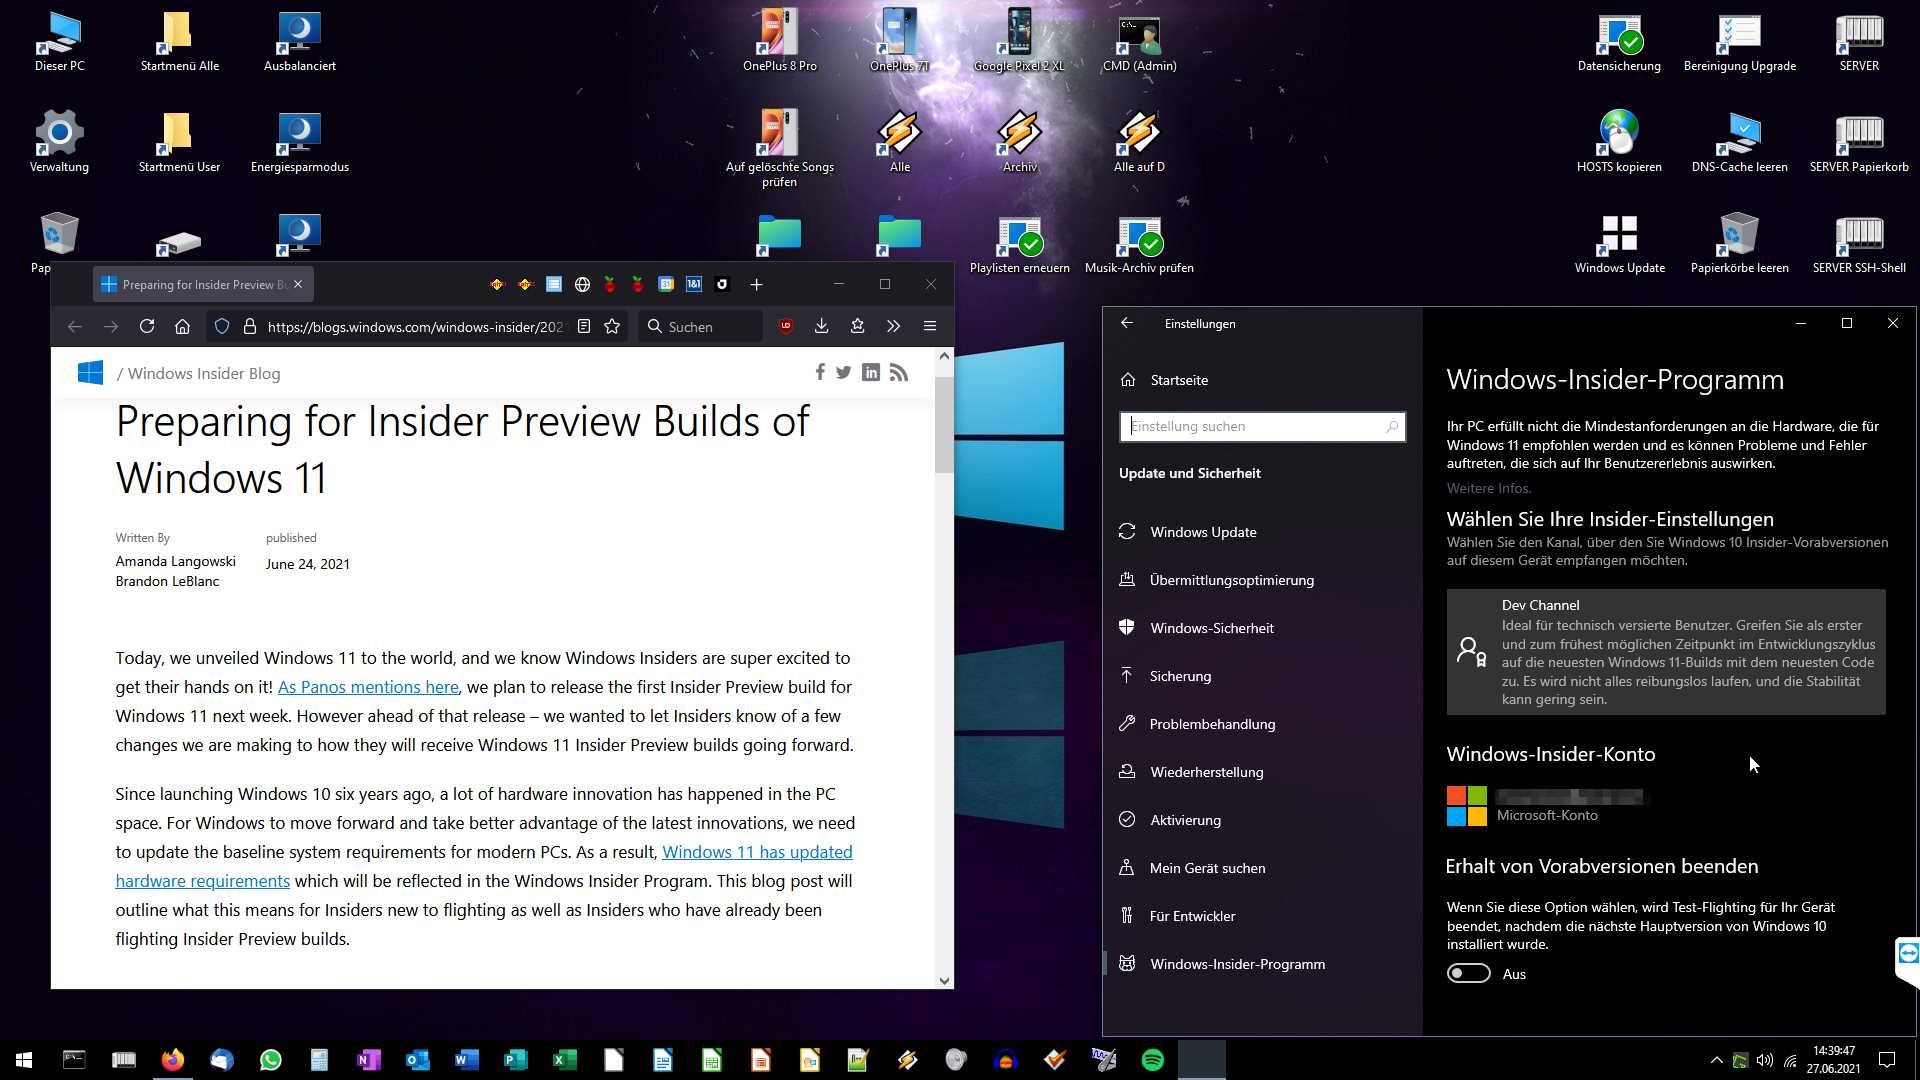Select DNS-Cache leeren desktop shortcut
This screenshot has height=1080, width=1920.
[x=1739, y=144]
